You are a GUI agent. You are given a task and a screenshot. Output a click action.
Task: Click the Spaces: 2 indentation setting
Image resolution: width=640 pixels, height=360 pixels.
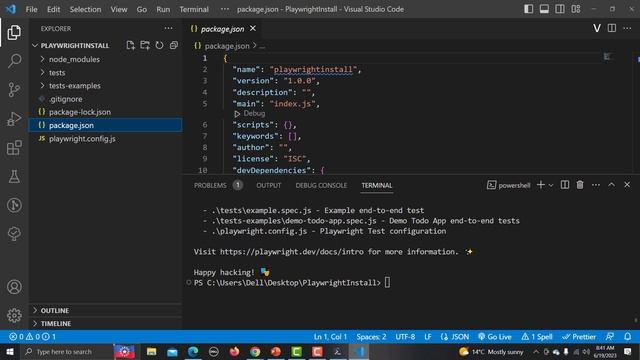pyautogui.click(x=371, y=337)
